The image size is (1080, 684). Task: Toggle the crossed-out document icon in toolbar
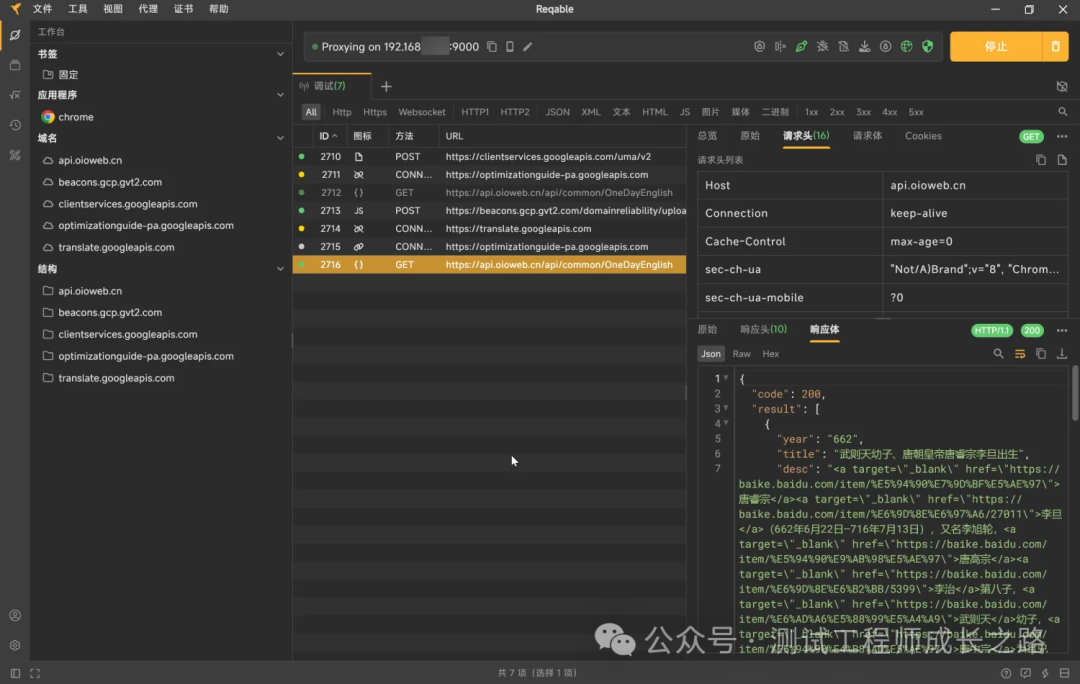click(x=843, y=47)
